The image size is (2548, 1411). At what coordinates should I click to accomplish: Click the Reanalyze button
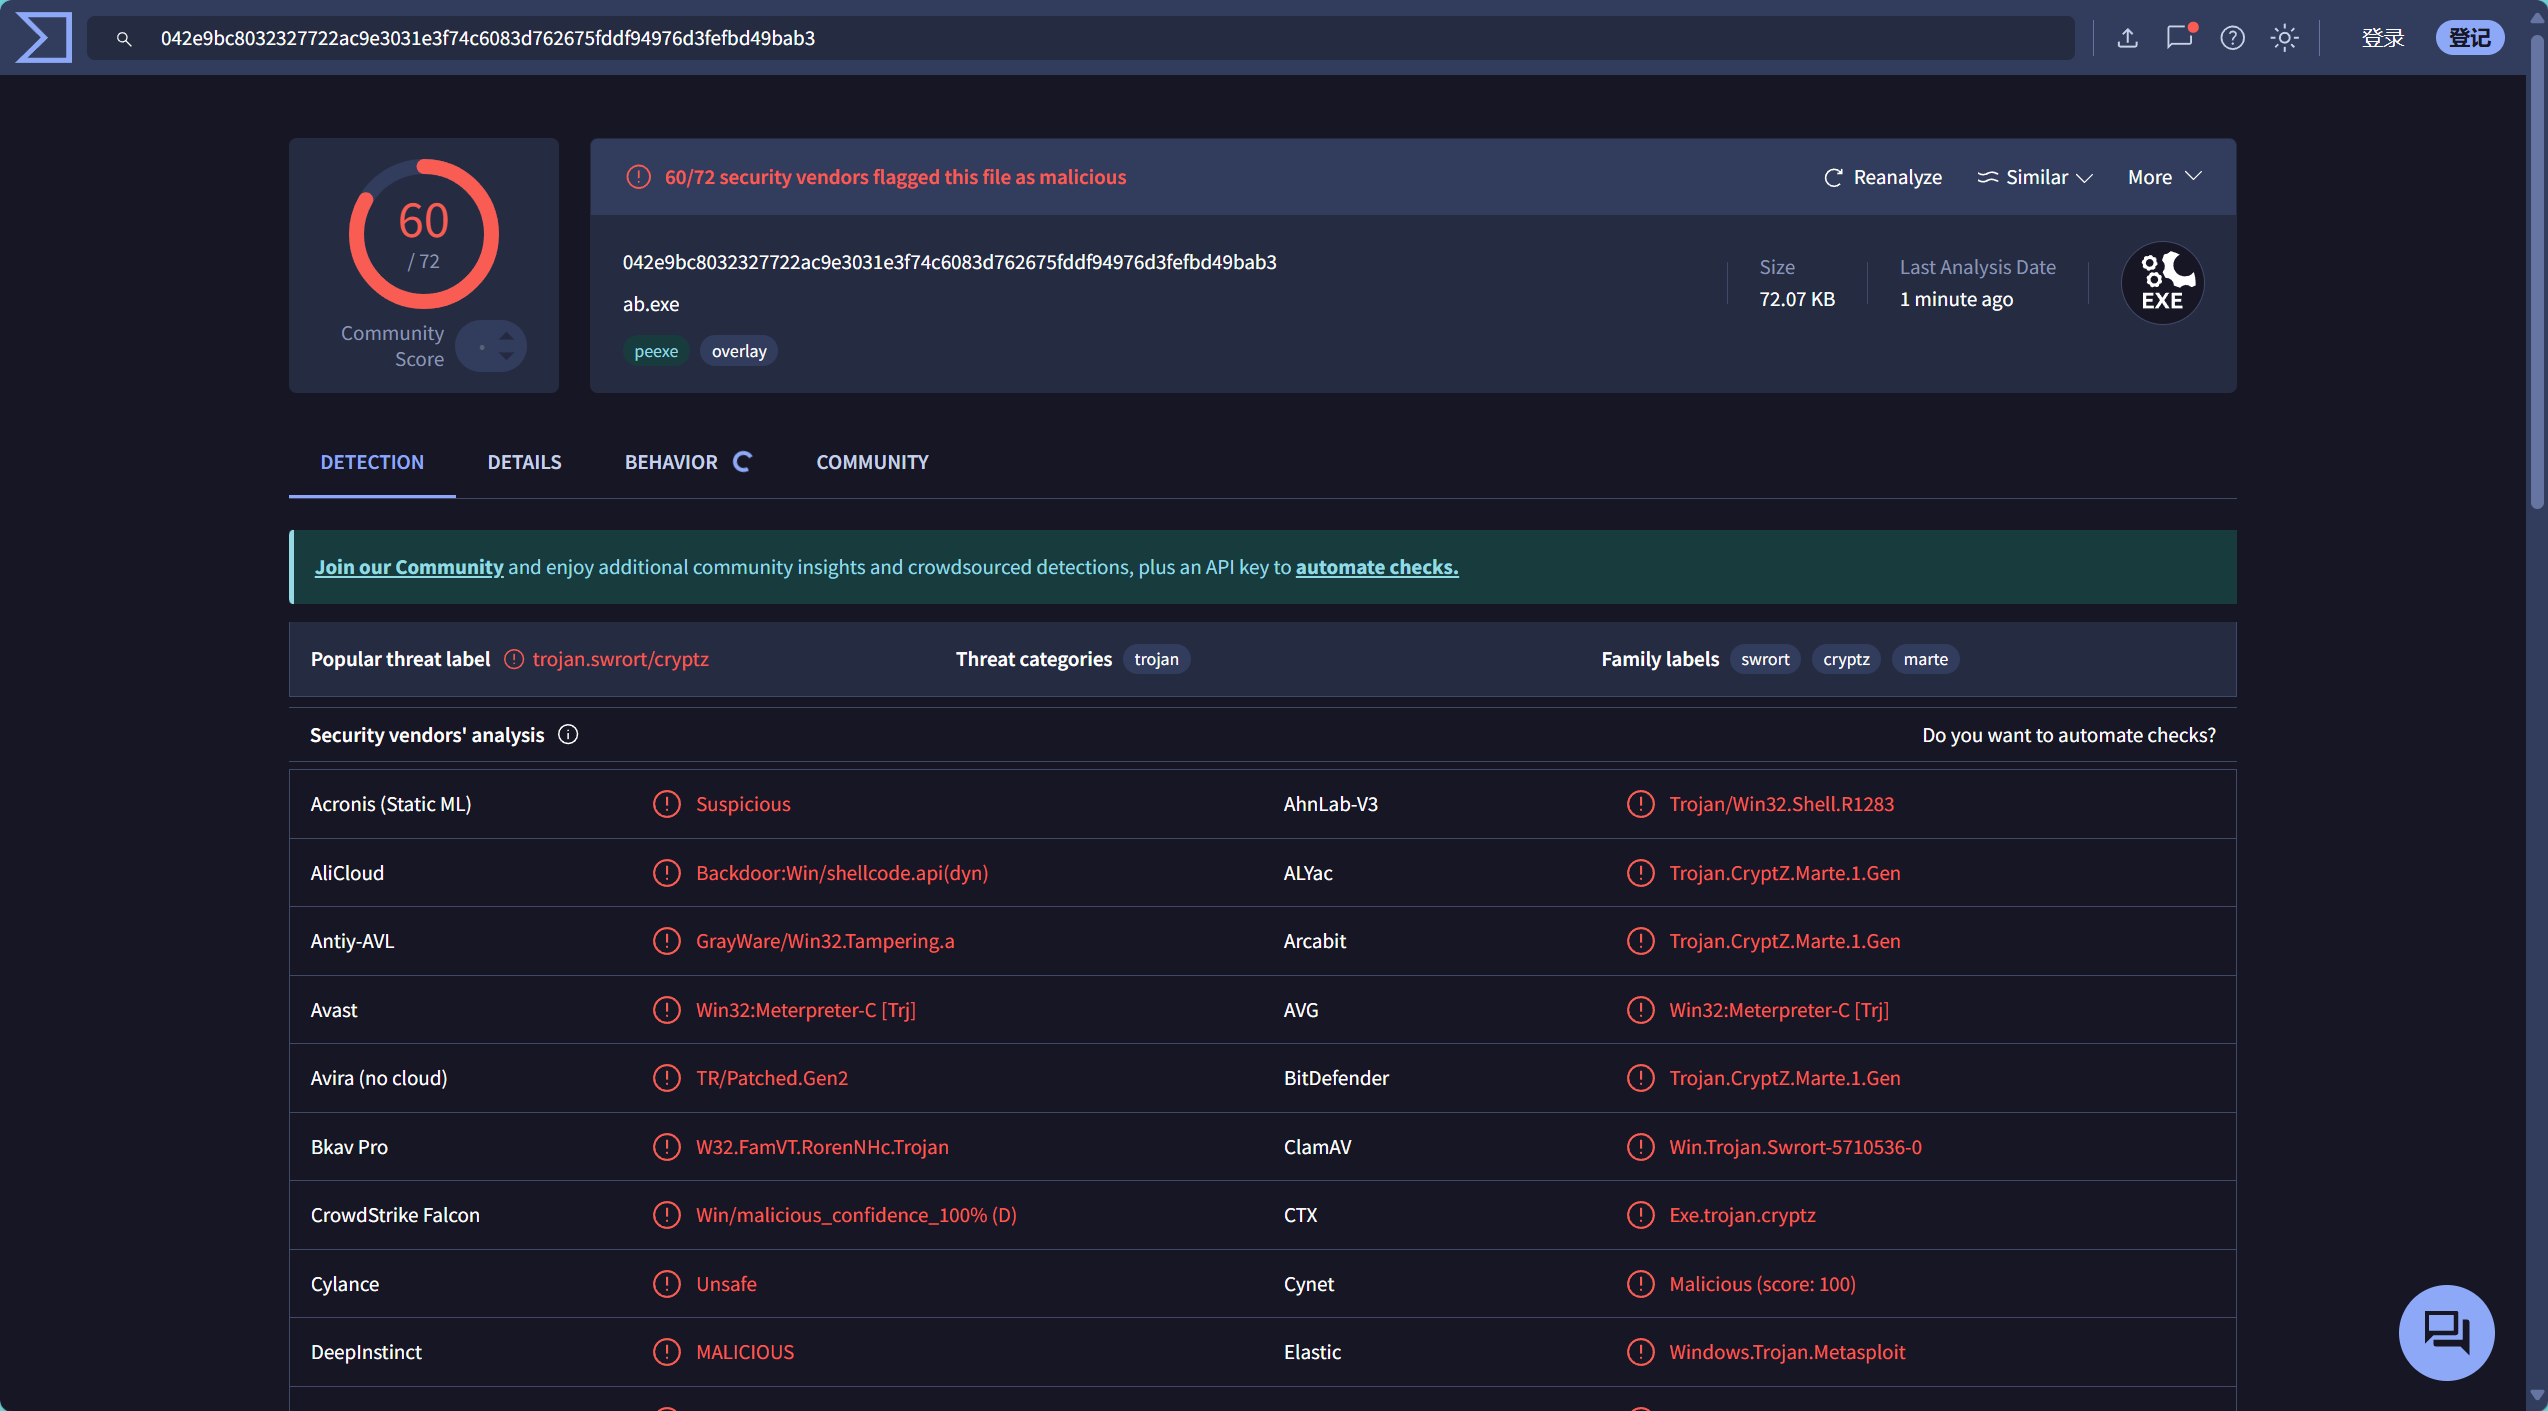coord(1883,177)
